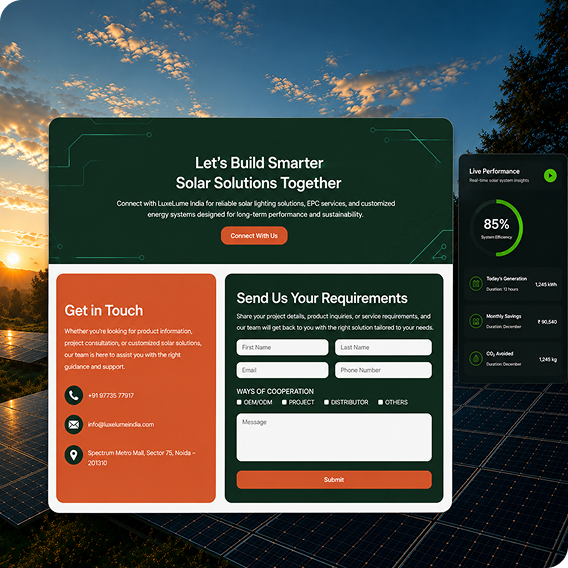Click the WAYS OF COOPERATION label

click(x=275, y=391)
